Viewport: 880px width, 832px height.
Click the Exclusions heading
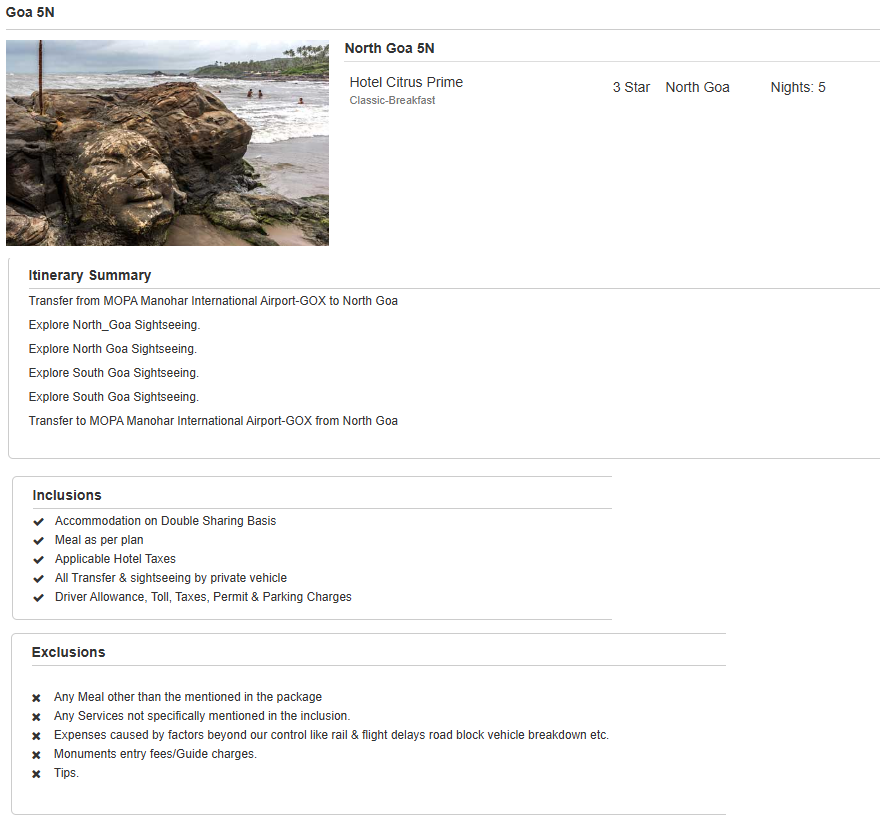pyautogui.click(x=68, y=652)
